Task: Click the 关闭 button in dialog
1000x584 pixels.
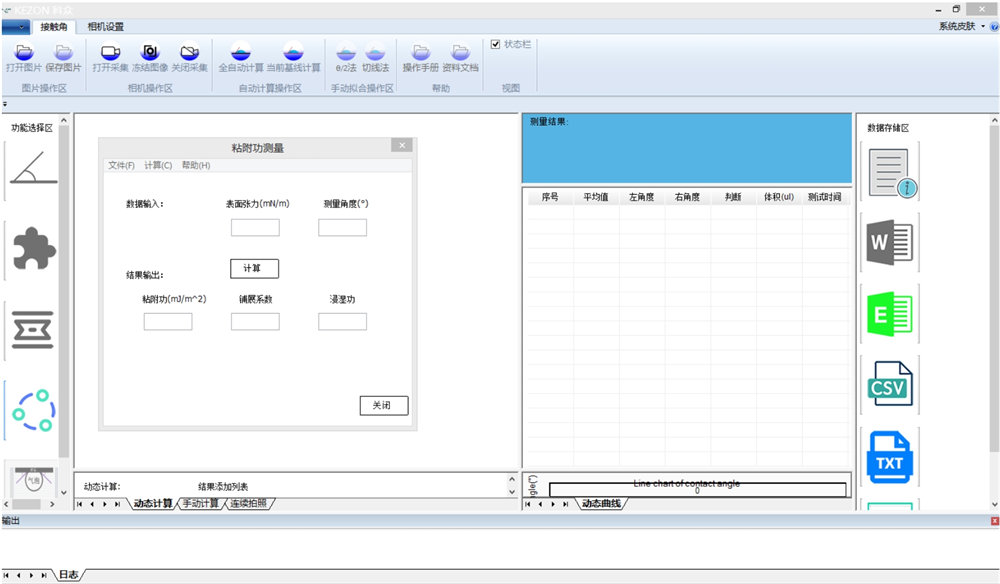Action: [383, 405]
